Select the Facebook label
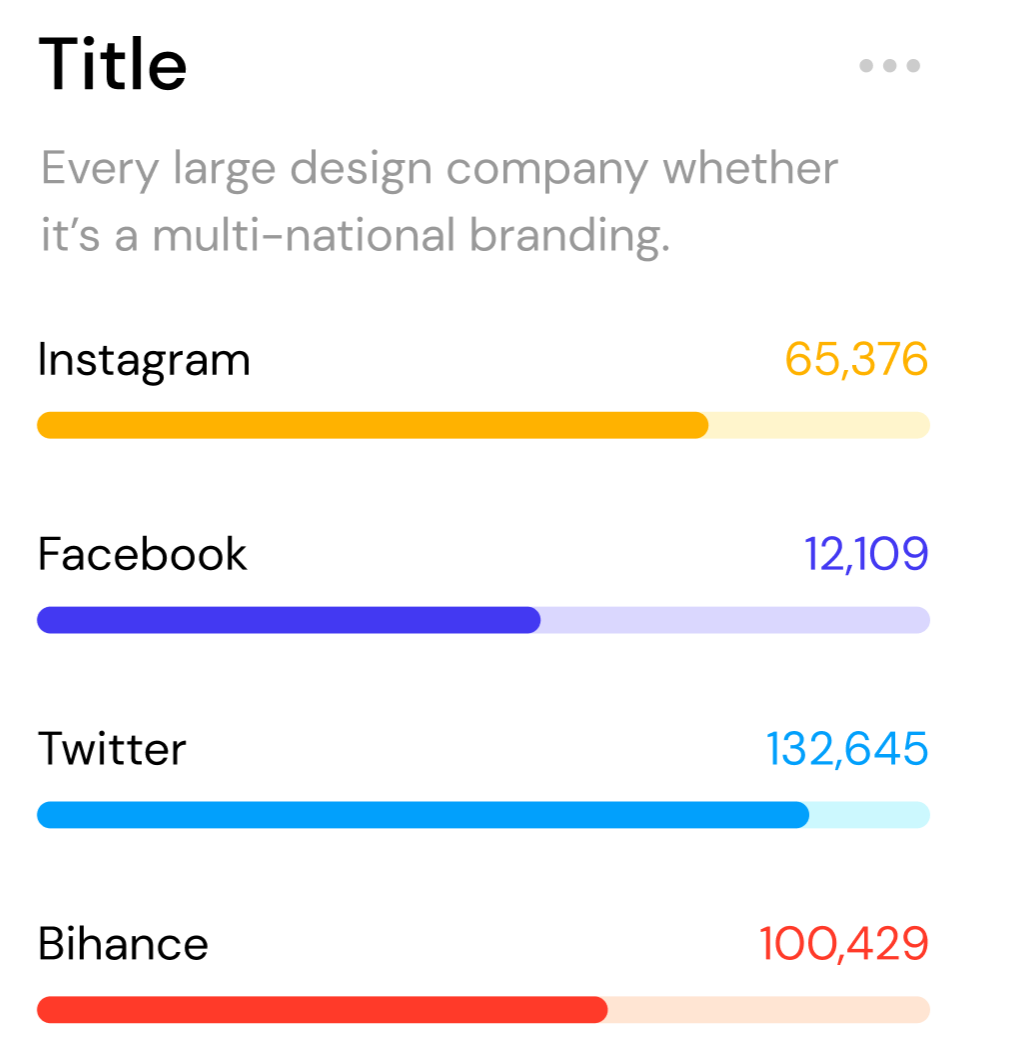1010x1049 pixels. [142, 554]
